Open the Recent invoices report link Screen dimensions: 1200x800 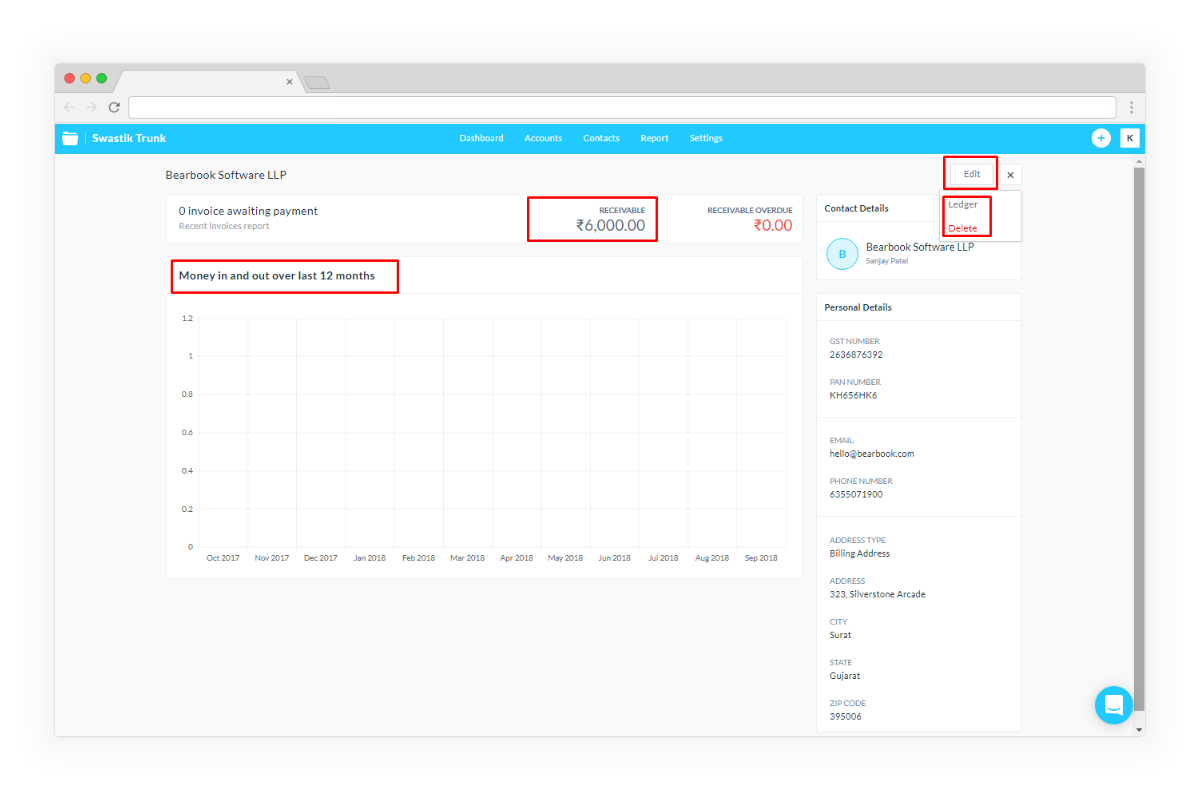pyautogui.click(x=224, y=226)
